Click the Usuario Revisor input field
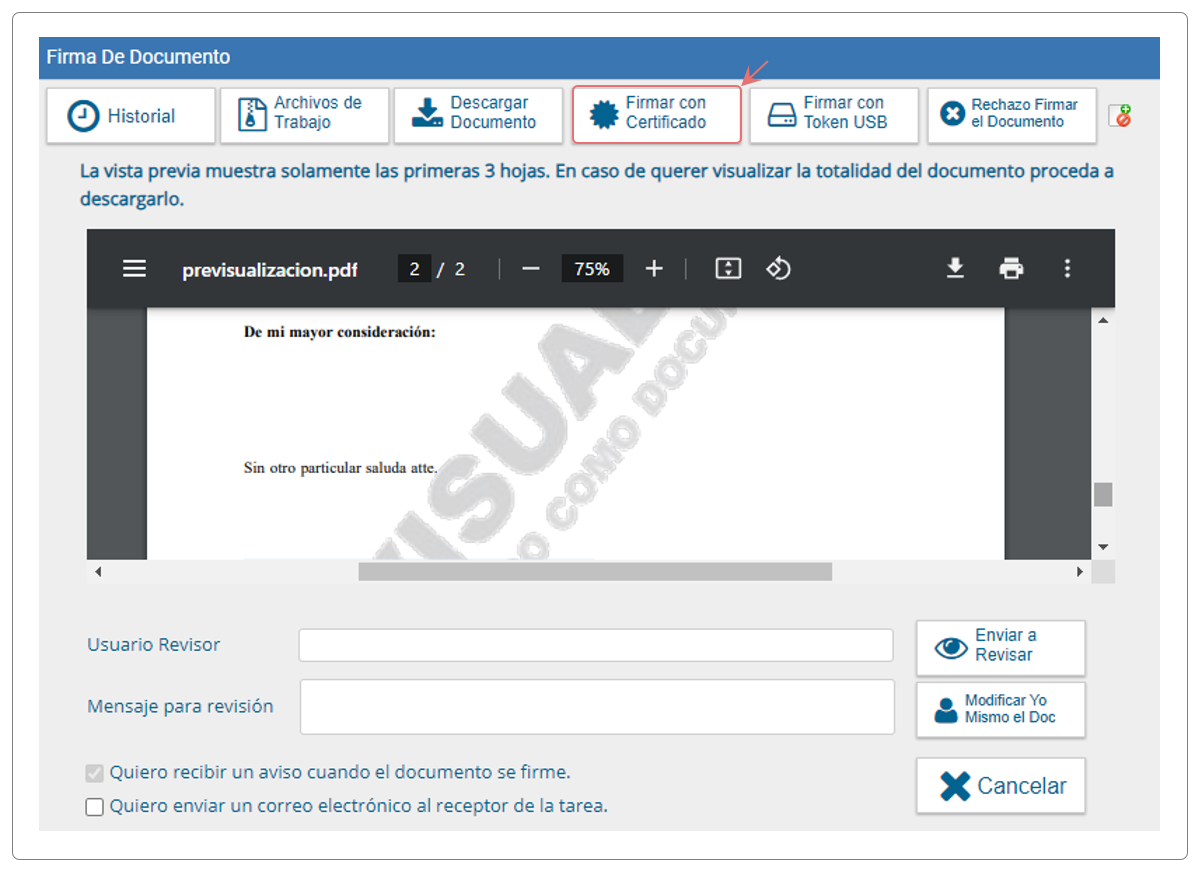This screenshot has width=1203, height=877. click(x=596, y=645)
